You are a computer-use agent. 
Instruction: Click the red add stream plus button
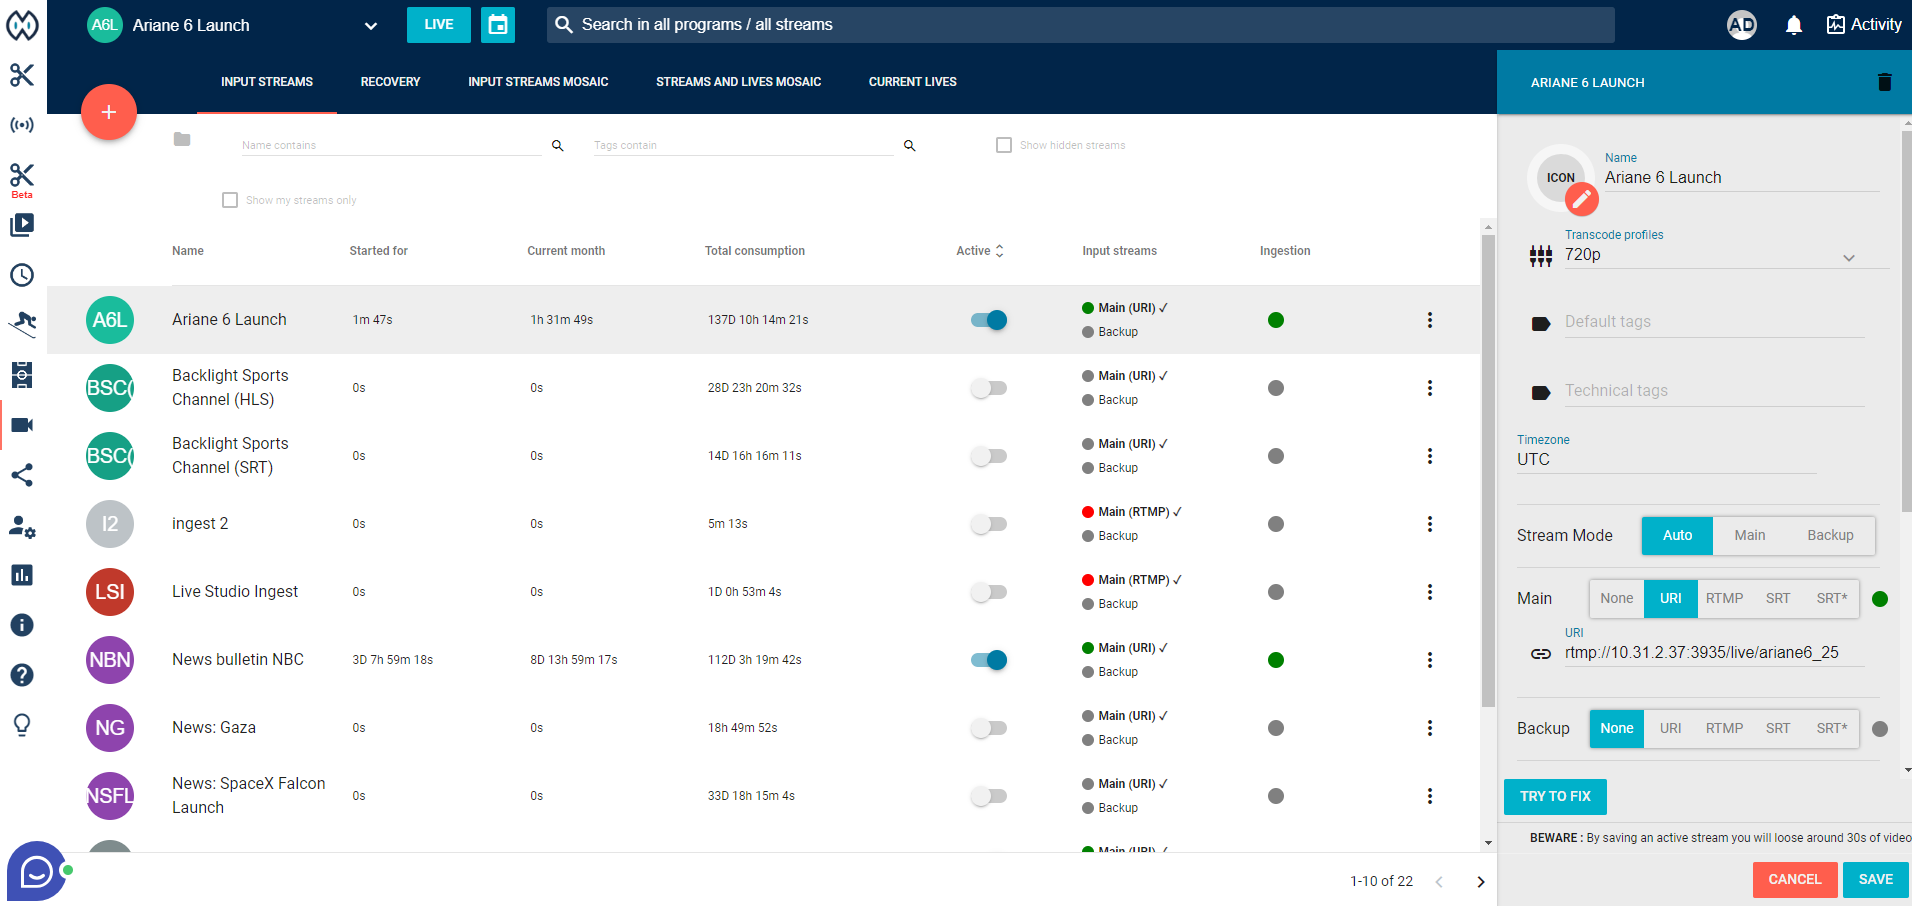click(x=109, y=112)
